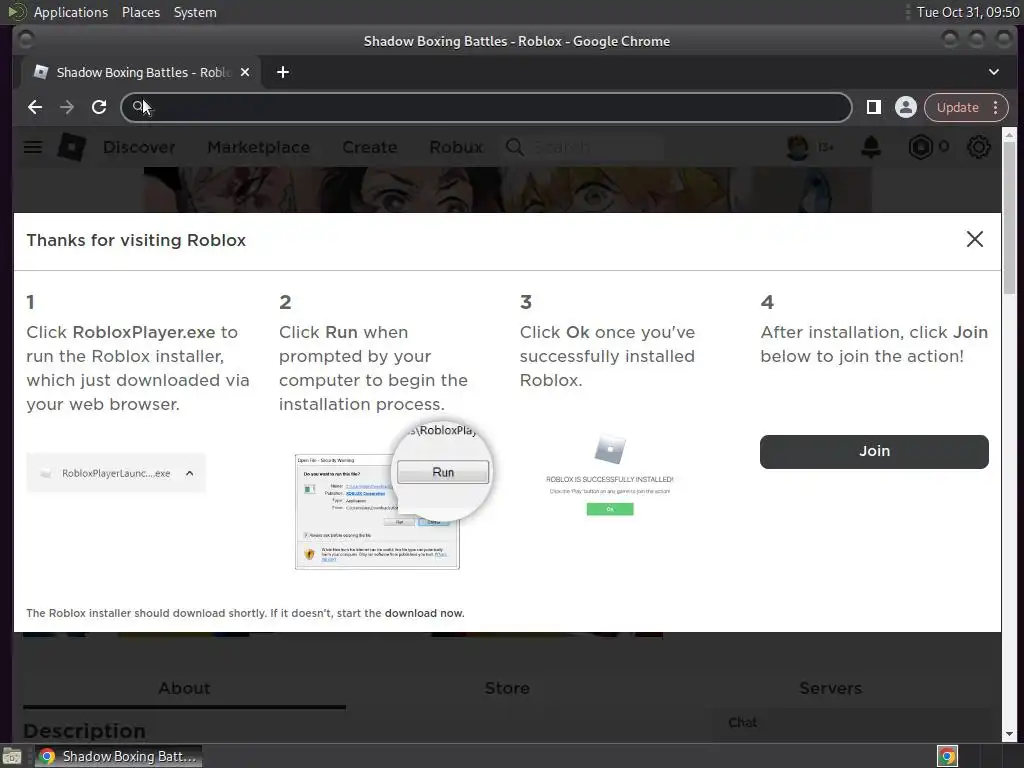Click the Roblox logo home icon
1024x768 pixels.
click(x=71, y=147)
